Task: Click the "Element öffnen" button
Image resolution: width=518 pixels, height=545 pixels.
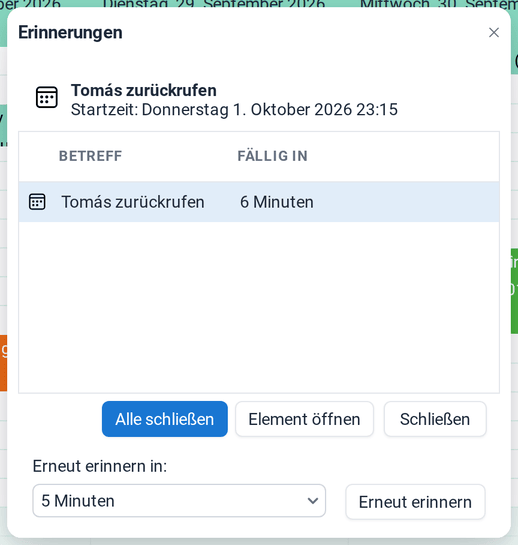Action: coord(304,419)
